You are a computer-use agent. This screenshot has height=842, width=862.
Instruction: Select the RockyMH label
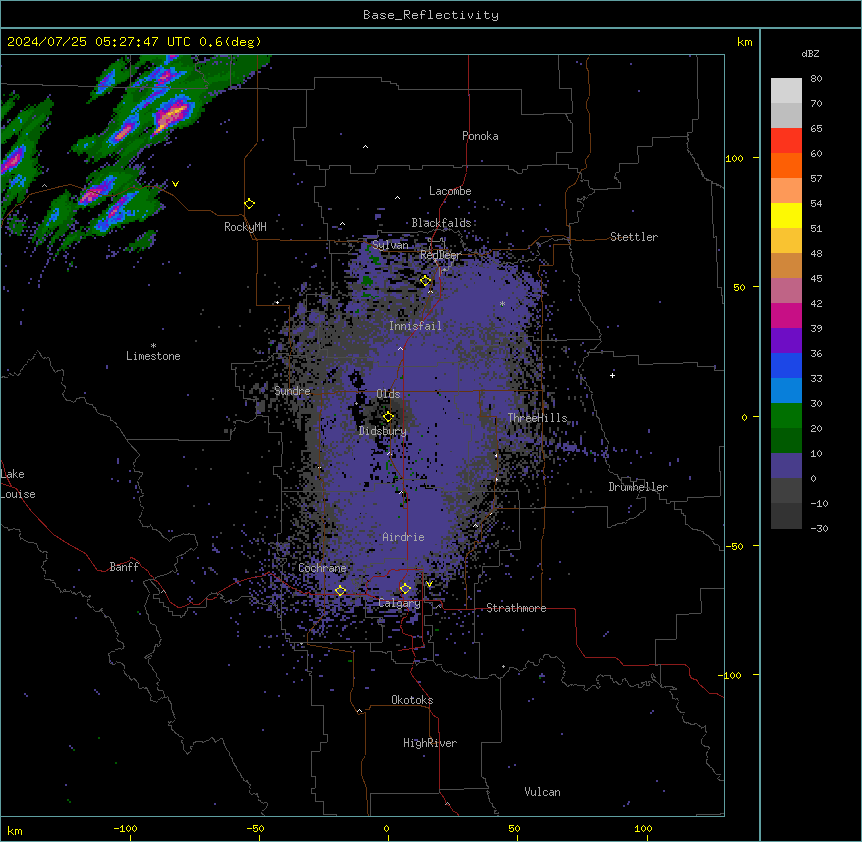coord(245,226)
